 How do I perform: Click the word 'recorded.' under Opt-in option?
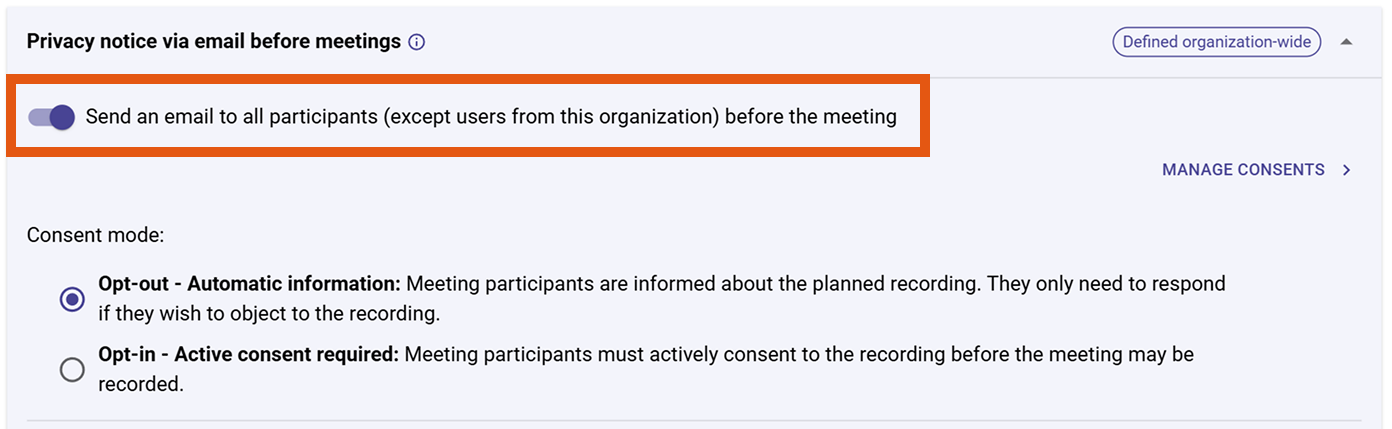tap(141, 384)
